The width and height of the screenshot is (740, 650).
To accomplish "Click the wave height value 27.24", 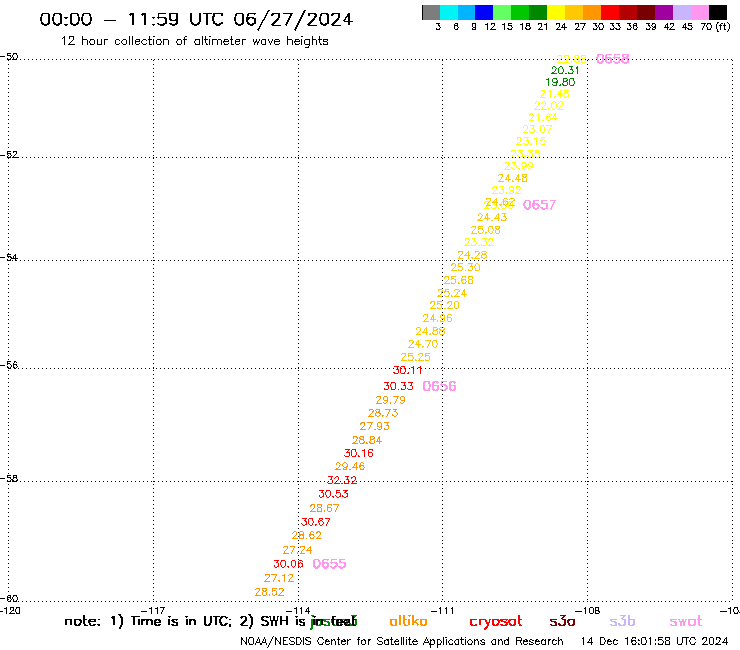I will click(297, 550).
